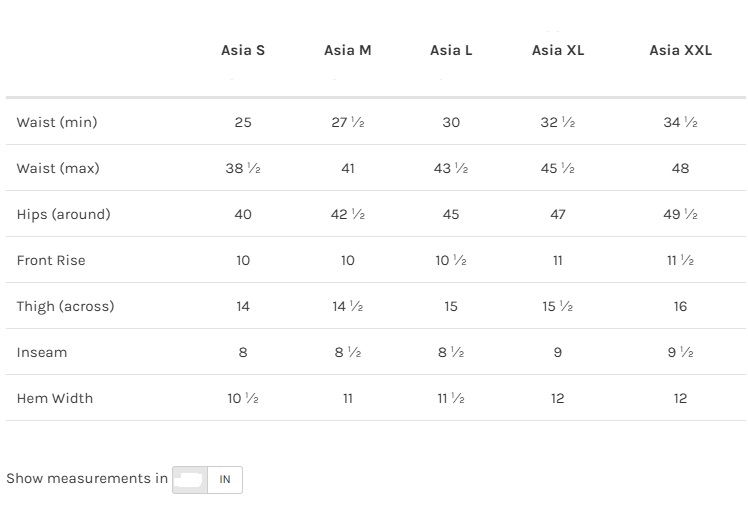748x522 pixels.
Task: Switch to the blank left unit option
Action: [x=189, y=480]
